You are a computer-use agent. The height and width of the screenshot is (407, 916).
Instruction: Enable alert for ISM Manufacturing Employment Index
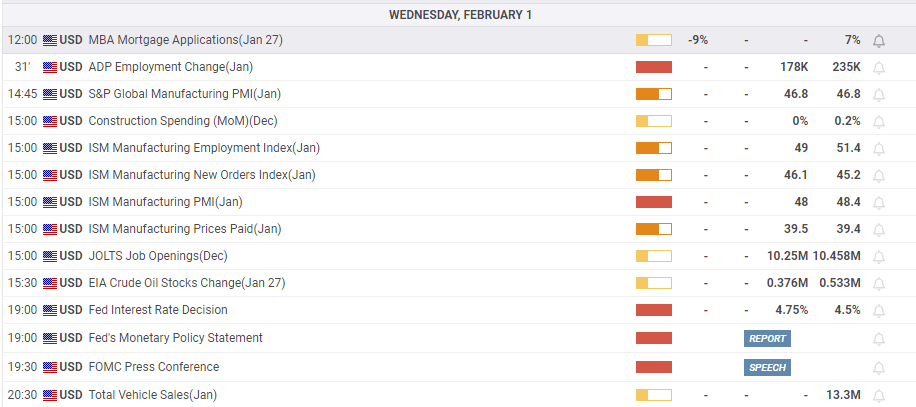tap(879, 148)
